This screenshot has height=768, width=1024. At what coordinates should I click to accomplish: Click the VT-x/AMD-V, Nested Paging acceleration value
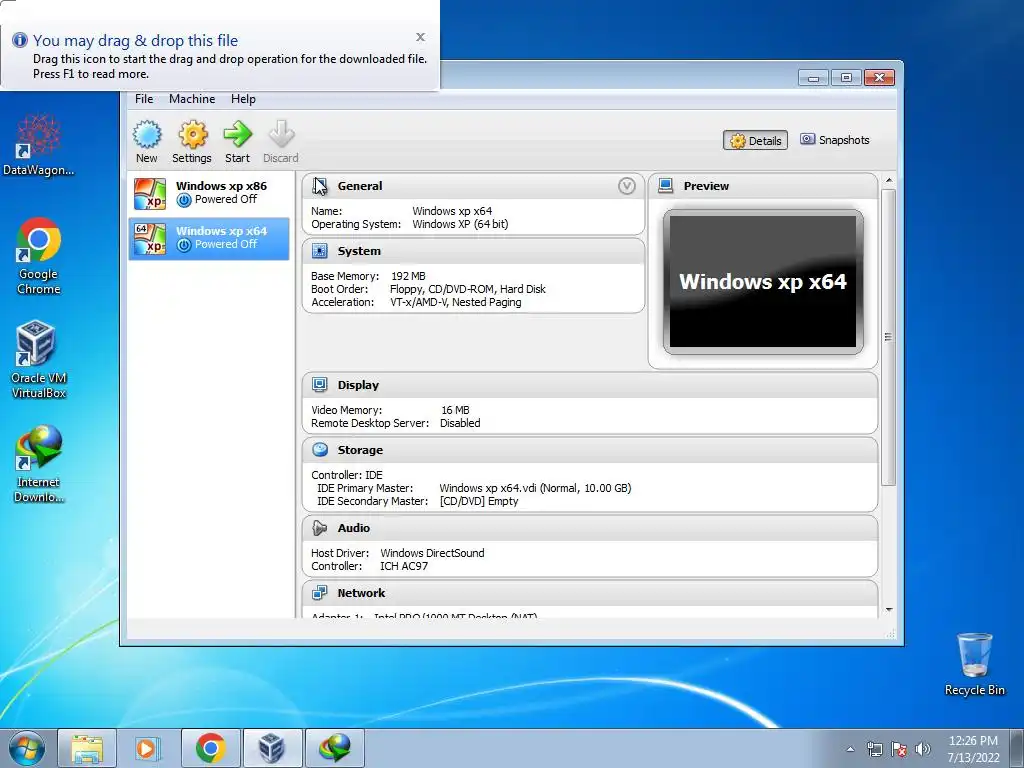click(x=456, y=302)
